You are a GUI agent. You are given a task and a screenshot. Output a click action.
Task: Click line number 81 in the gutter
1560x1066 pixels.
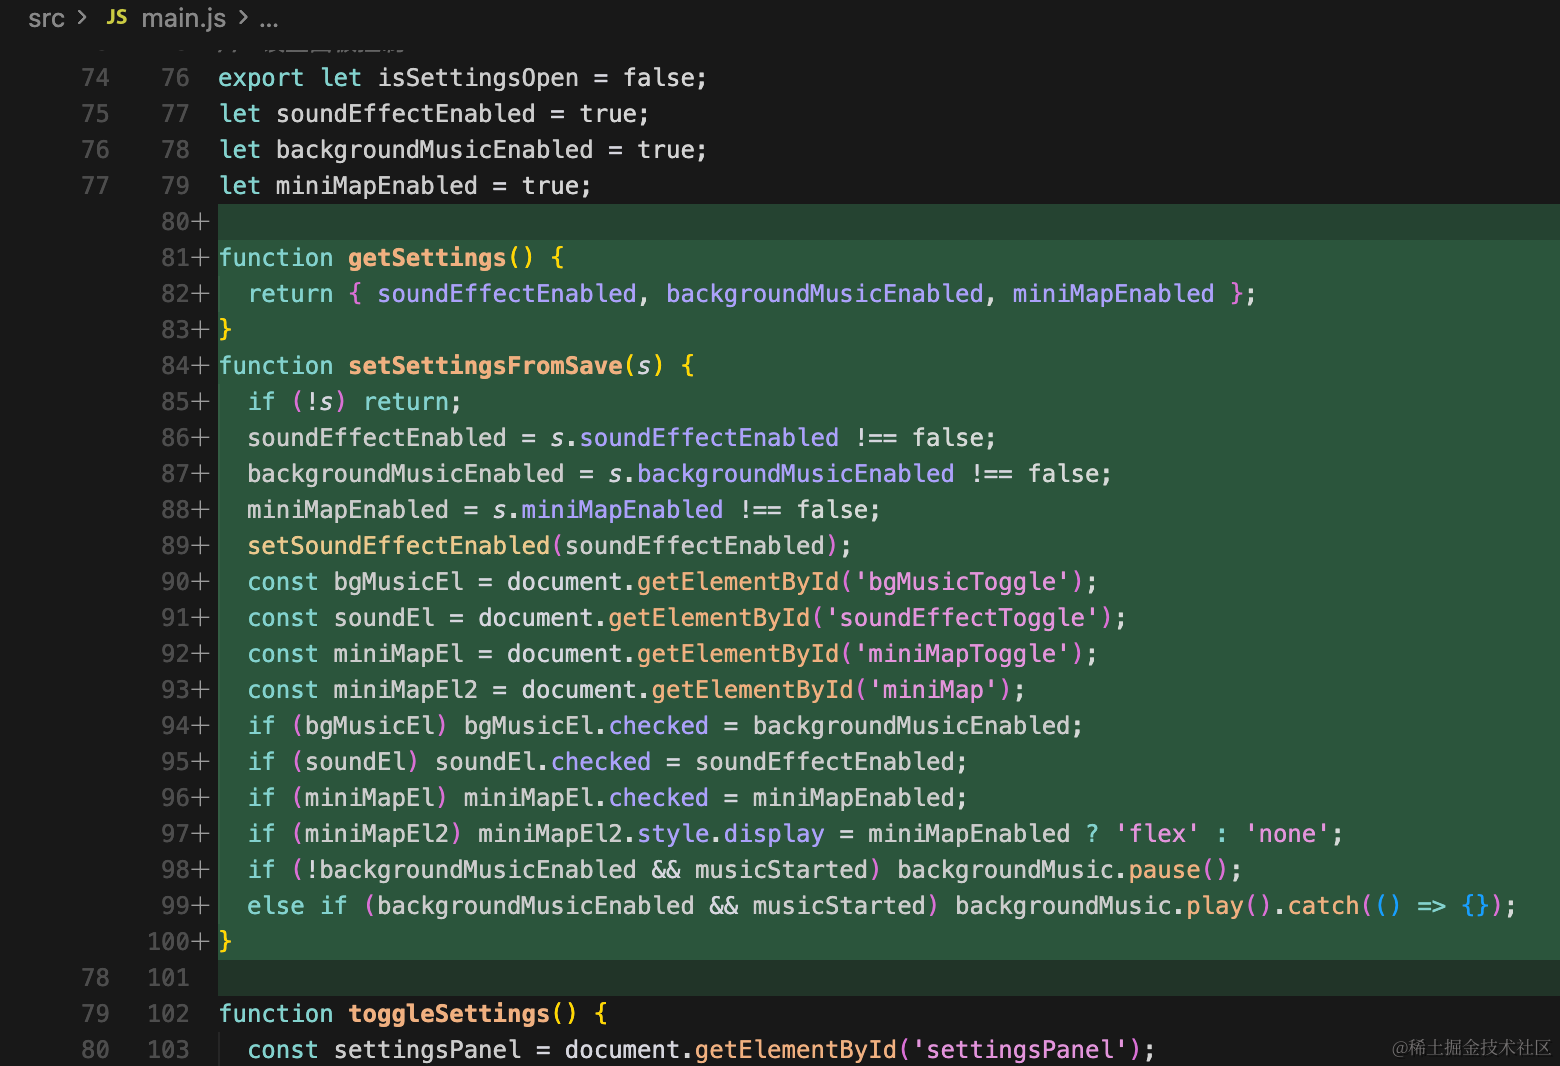point(175,258)
